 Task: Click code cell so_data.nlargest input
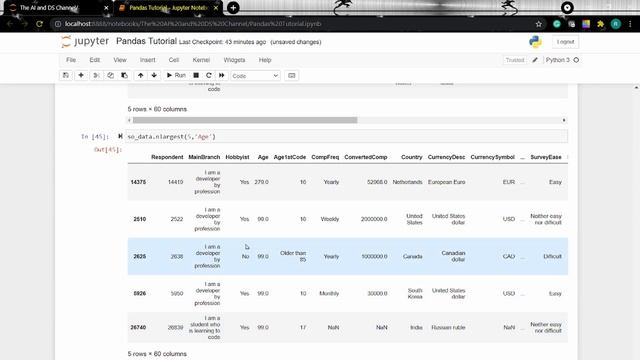pyautogui.click(x=346, y=137)
